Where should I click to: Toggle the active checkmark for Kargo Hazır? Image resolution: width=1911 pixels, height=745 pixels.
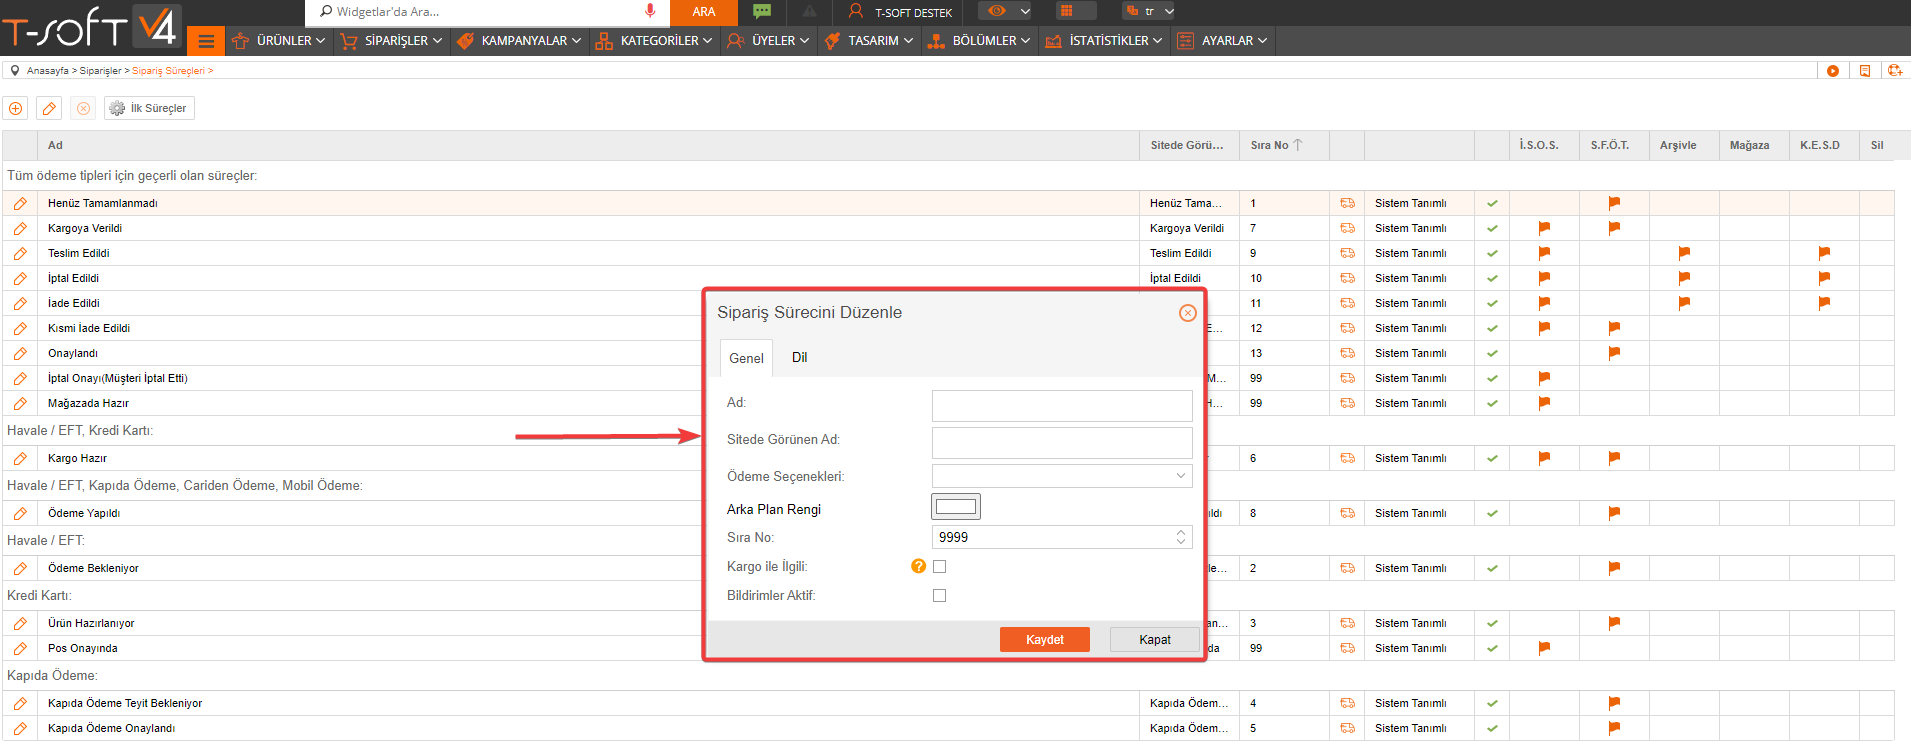pos(1492,458)
